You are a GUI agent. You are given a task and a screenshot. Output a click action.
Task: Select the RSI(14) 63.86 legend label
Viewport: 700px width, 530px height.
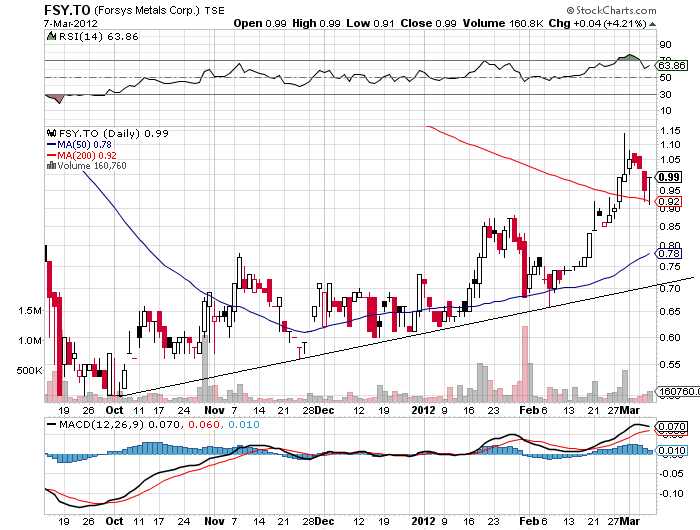pos(98,37)
